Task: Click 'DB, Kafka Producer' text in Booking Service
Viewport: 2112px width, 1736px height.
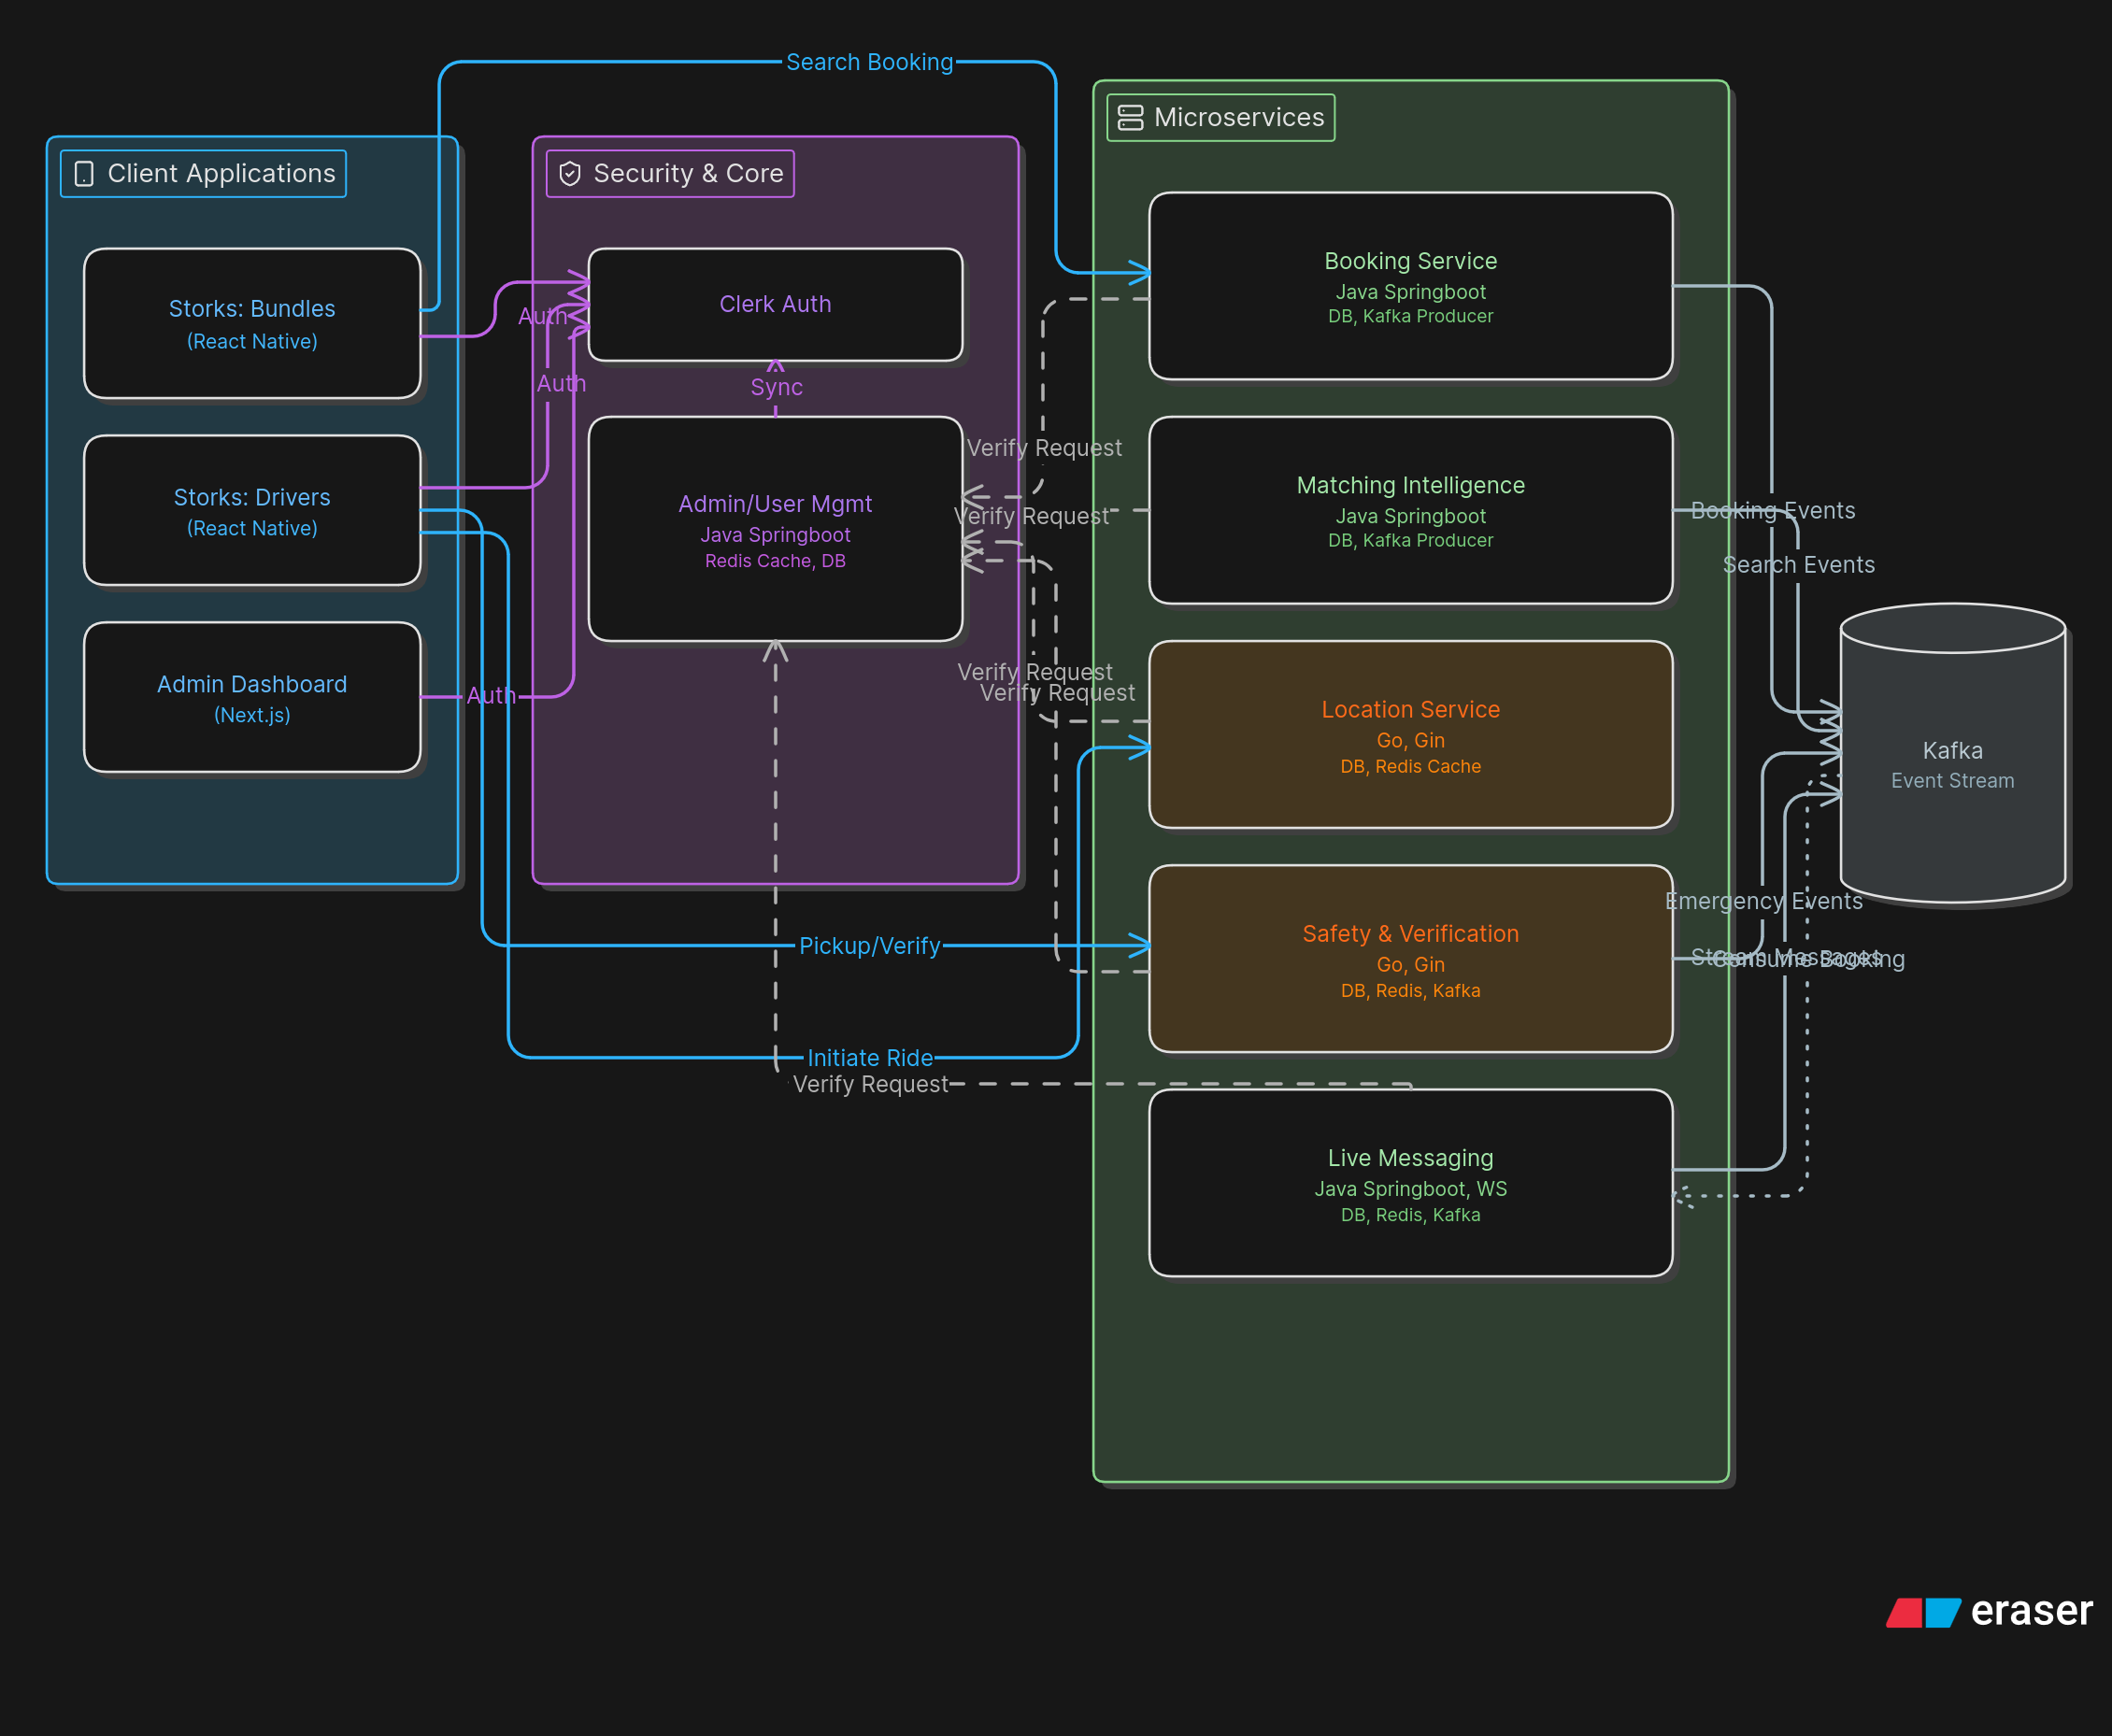Action: point(1411,316)
